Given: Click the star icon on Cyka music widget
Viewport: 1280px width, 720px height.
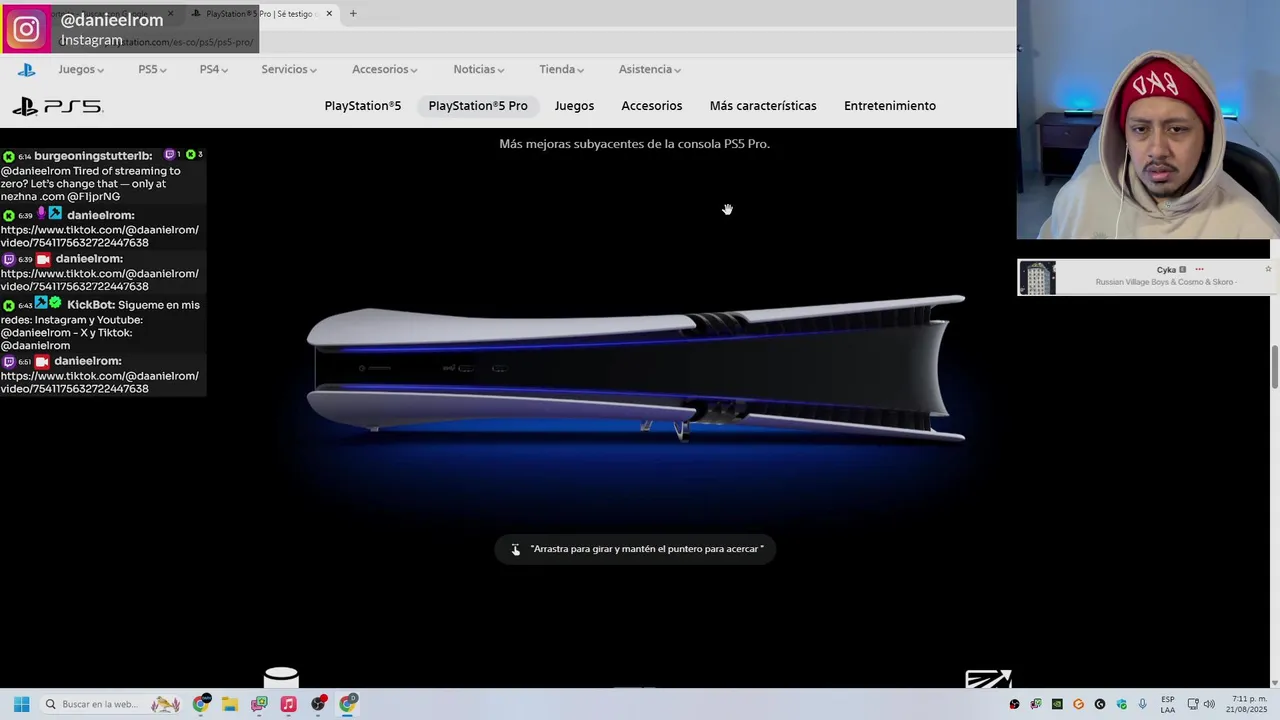Looking at the screenshot, I should click(1268, 269).
